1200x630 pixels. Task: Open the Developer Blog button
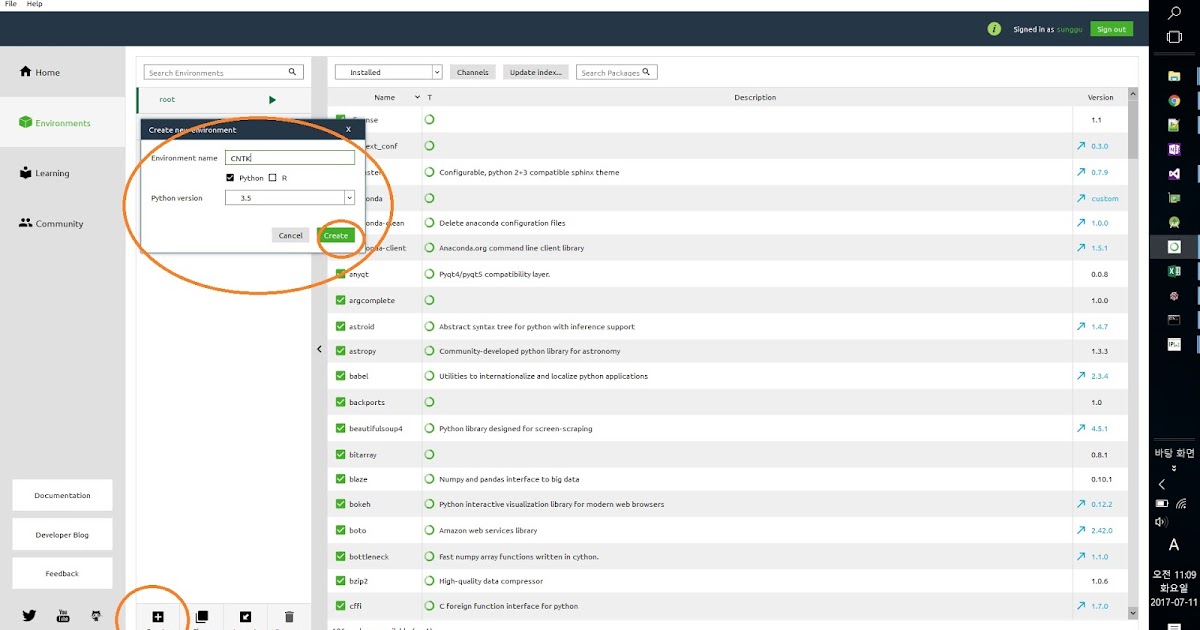pyautogui.click(x=62, y=534)
